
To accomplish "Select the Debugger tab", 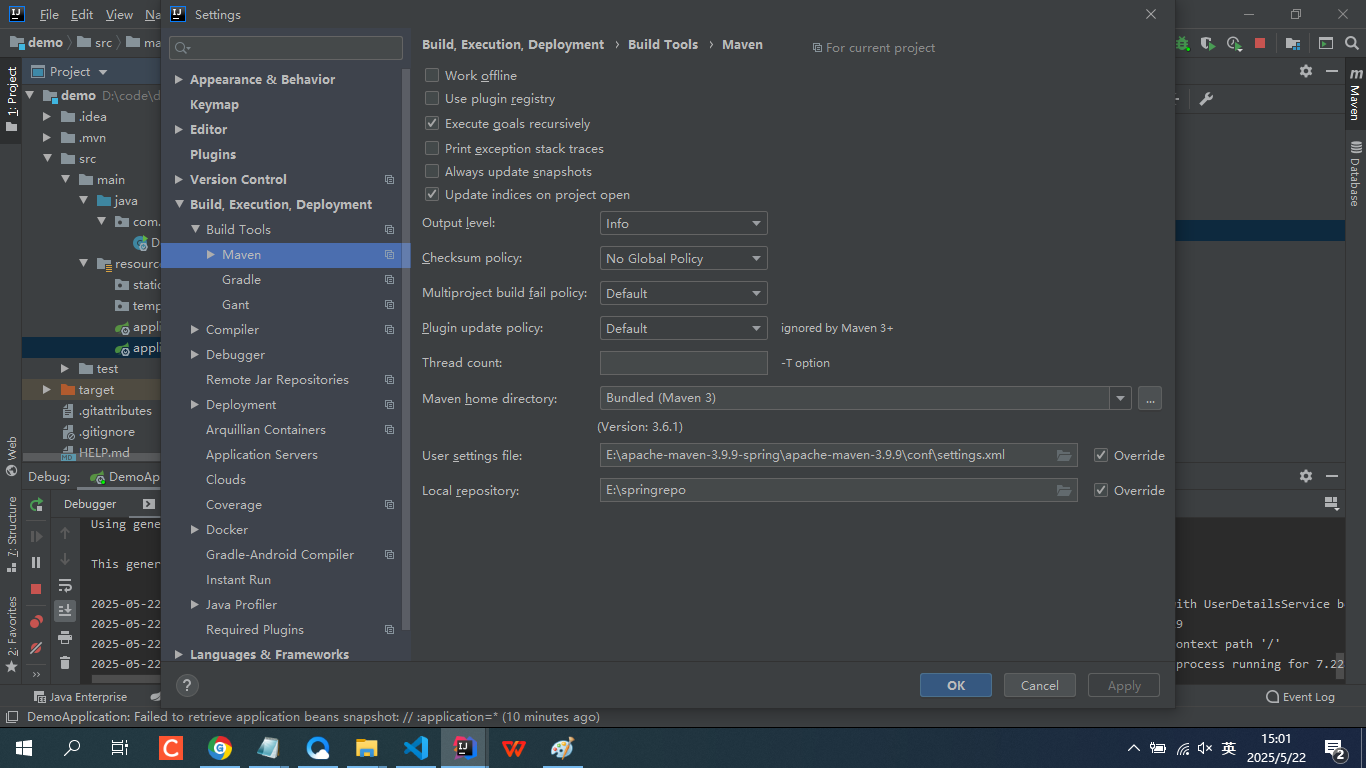I will pyautogui.click(x=90, y=504).
